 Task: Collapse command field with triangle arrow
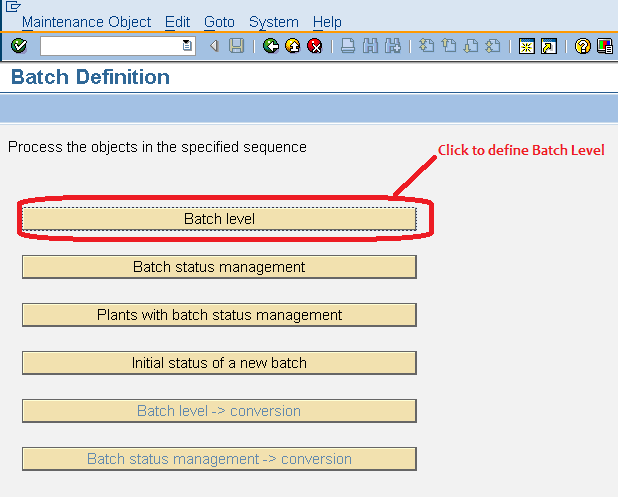214,46
